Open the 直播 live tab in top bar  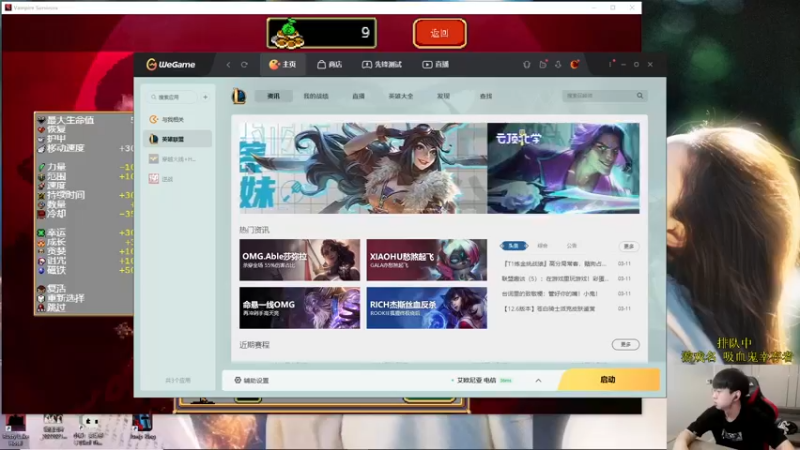436,64
